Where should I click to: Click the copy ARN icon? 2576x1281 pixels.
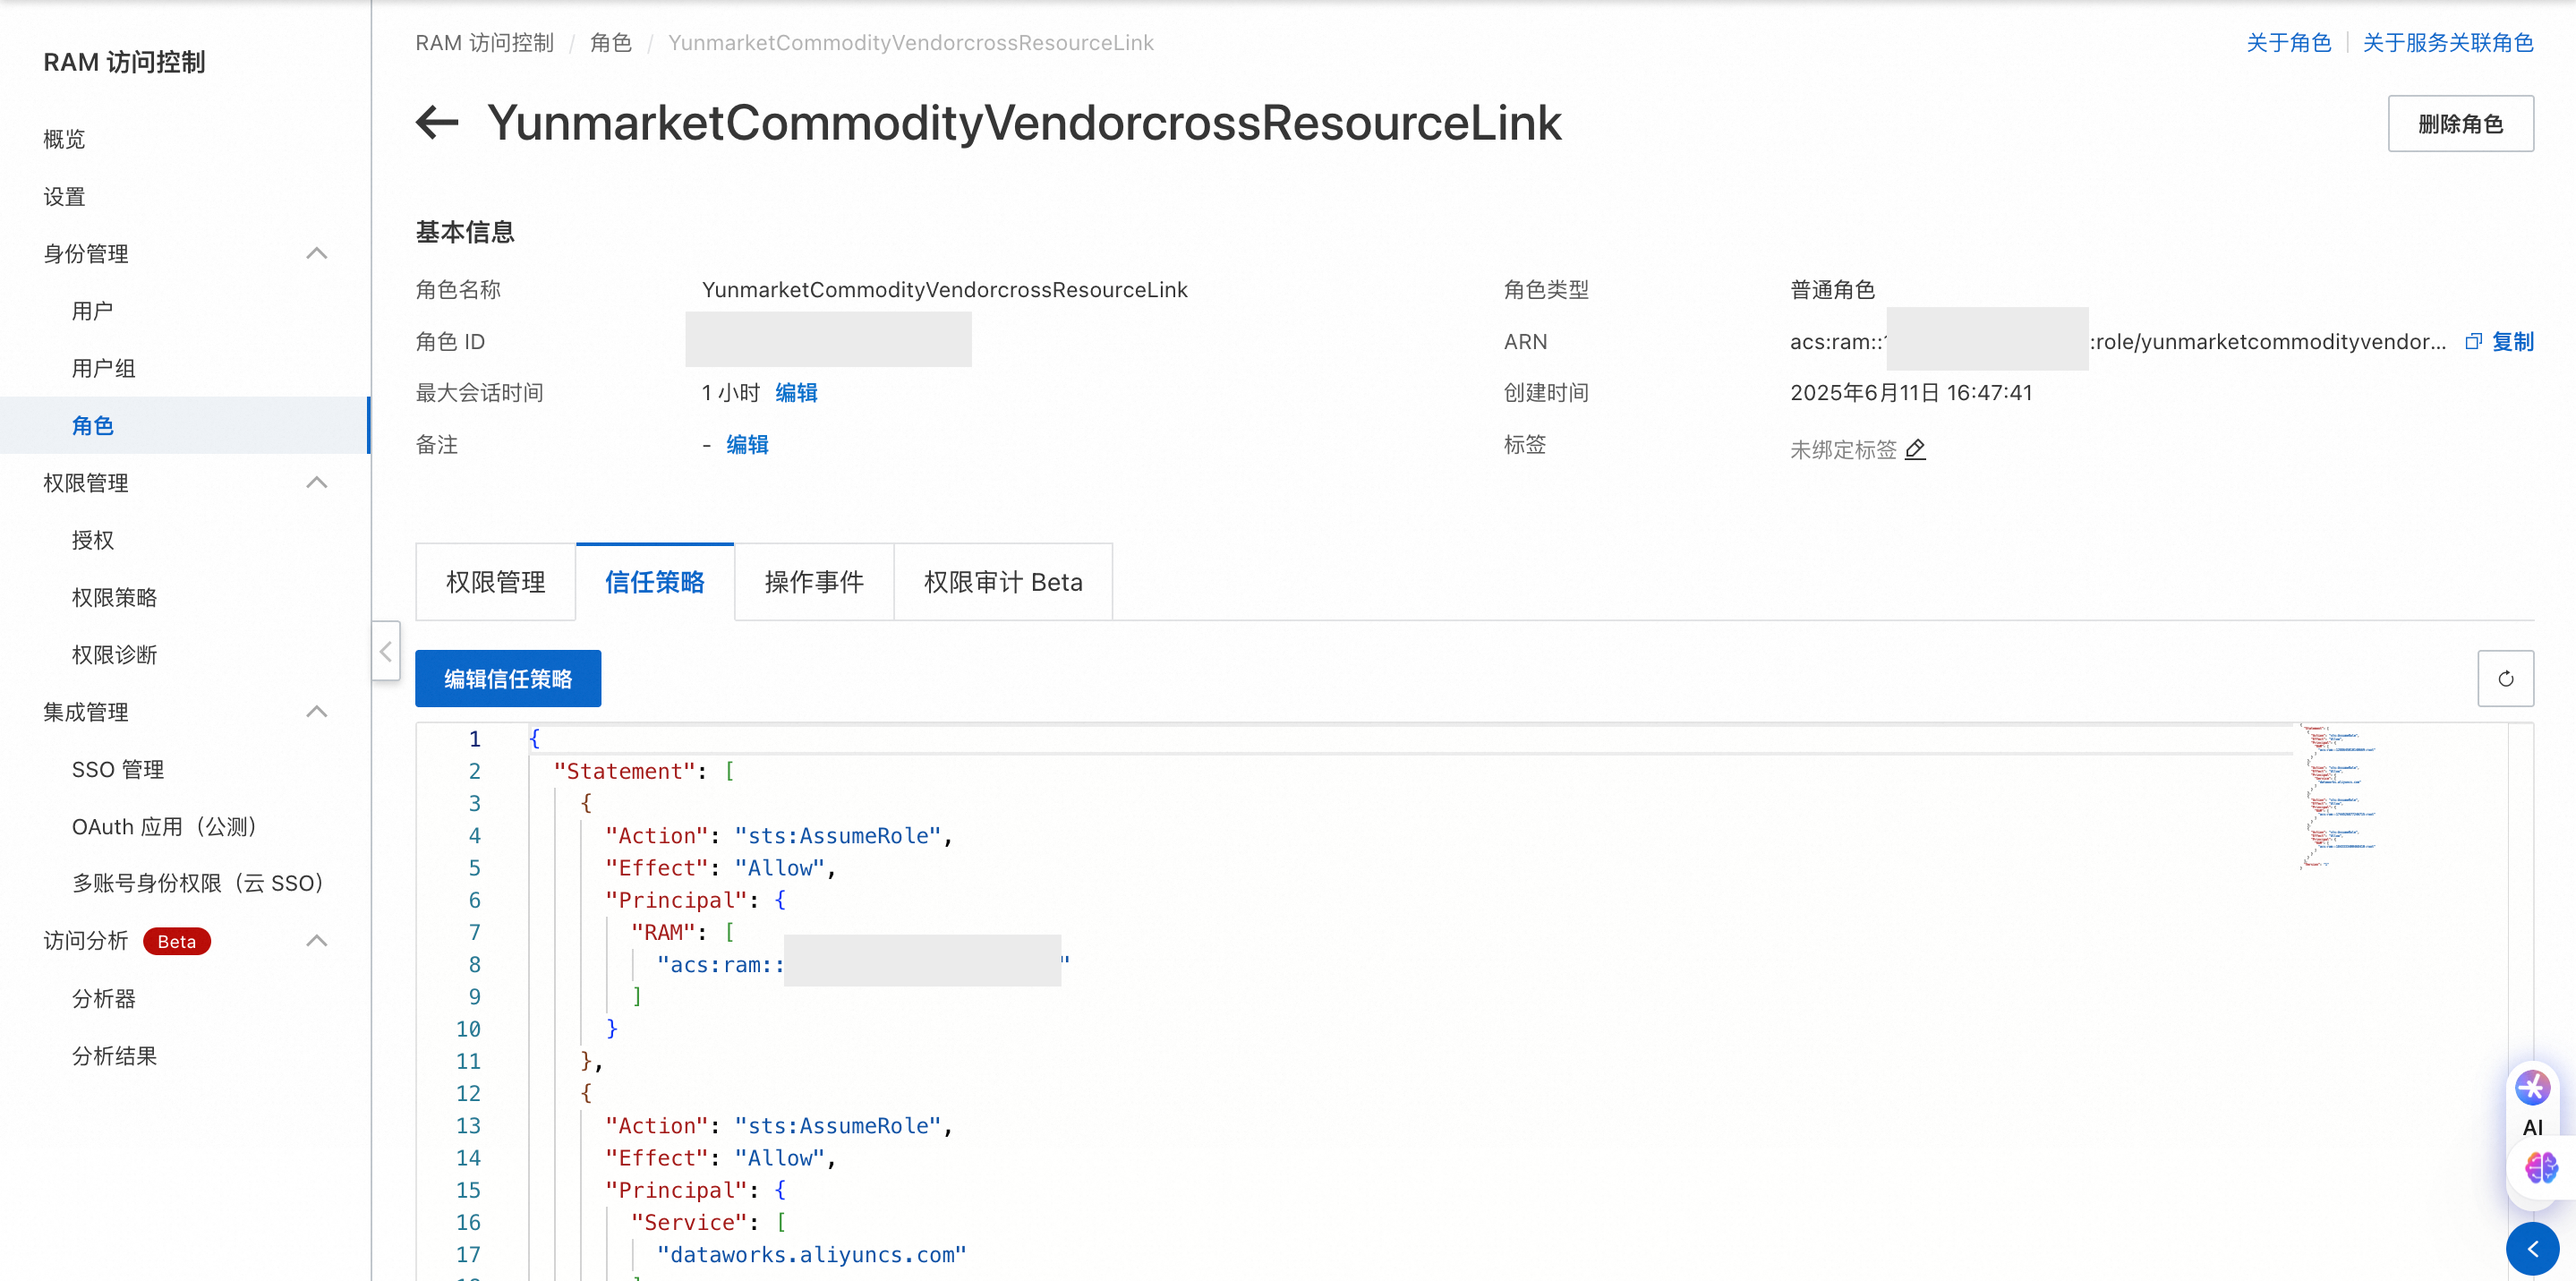(2473, 341)
